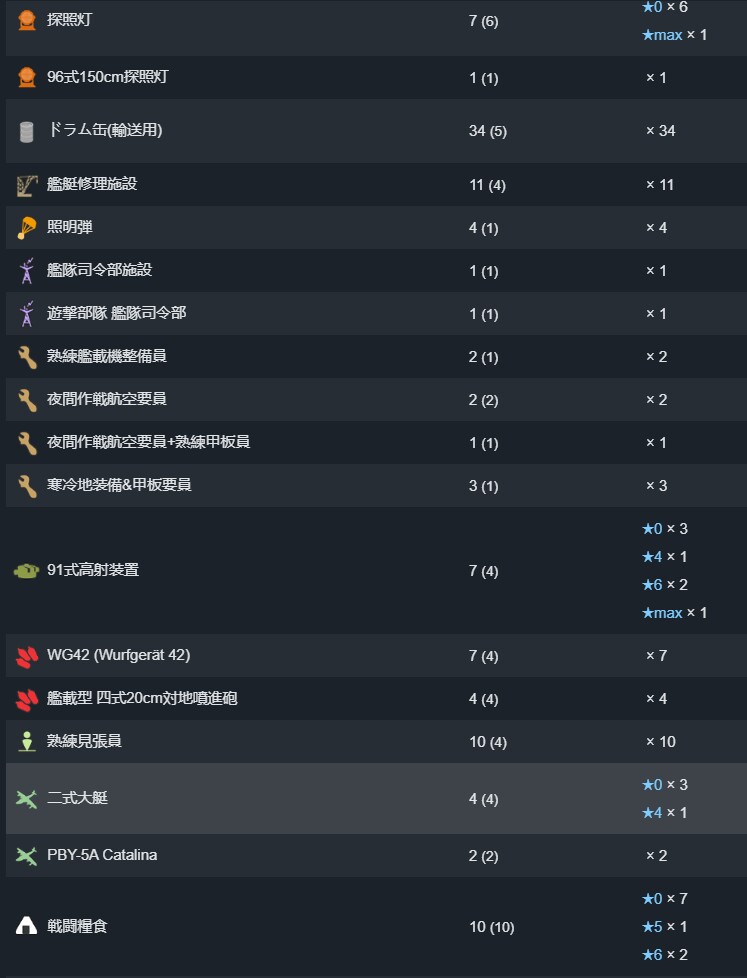747x978 pixels.
Task: Click the wrench icon for 熟練艦載機整備員
Action: [27, 357]
